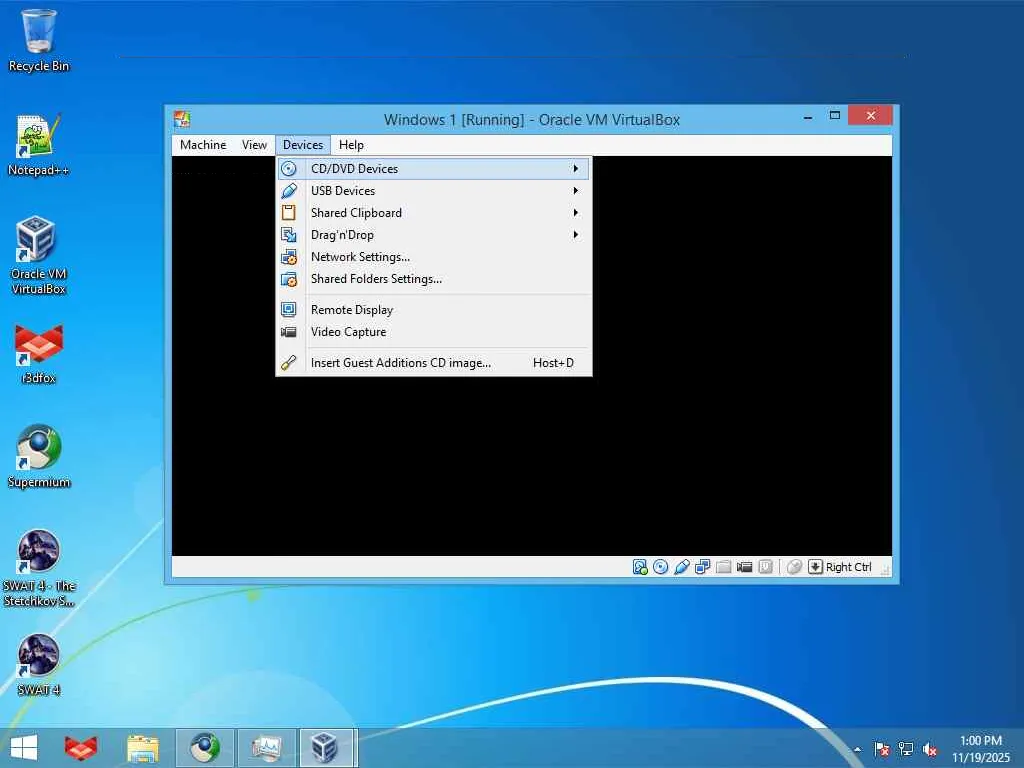Open the Windows Start button
Image resolution: width=1024 pixels, height=768 pixels.
pos(24,748)
